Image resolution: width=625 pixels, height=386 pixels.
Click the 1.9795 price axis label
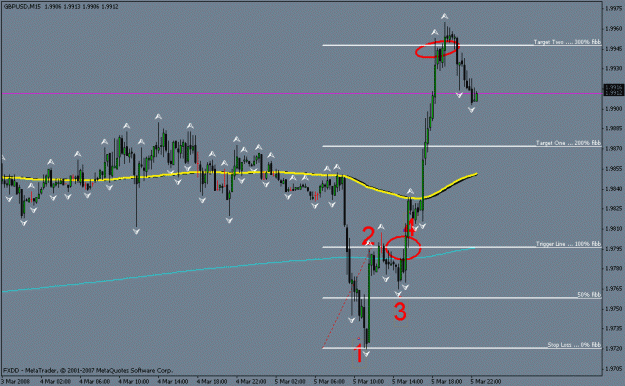point(613,248)
